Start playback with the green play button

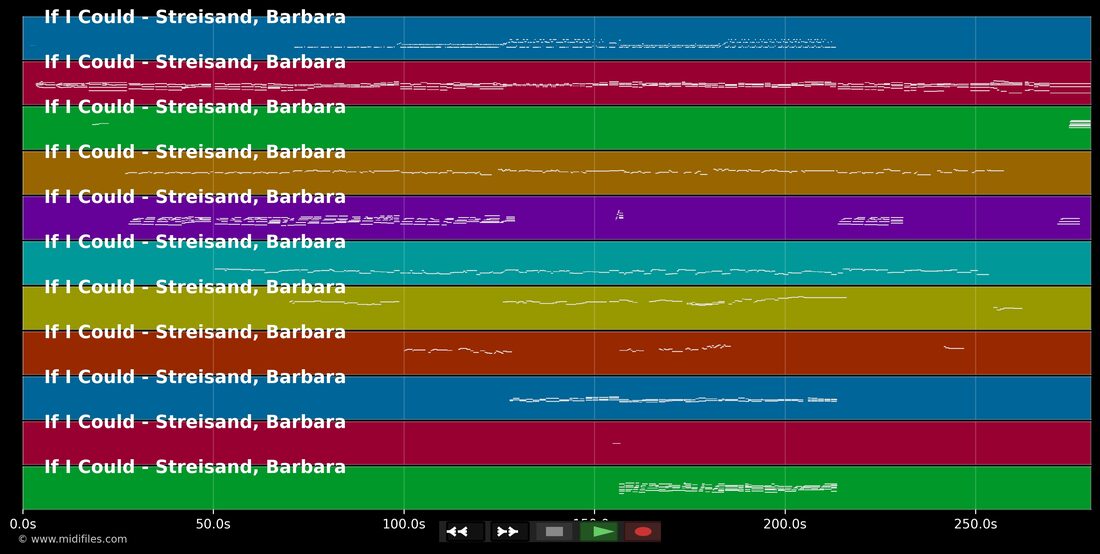(x=598, y=532)
